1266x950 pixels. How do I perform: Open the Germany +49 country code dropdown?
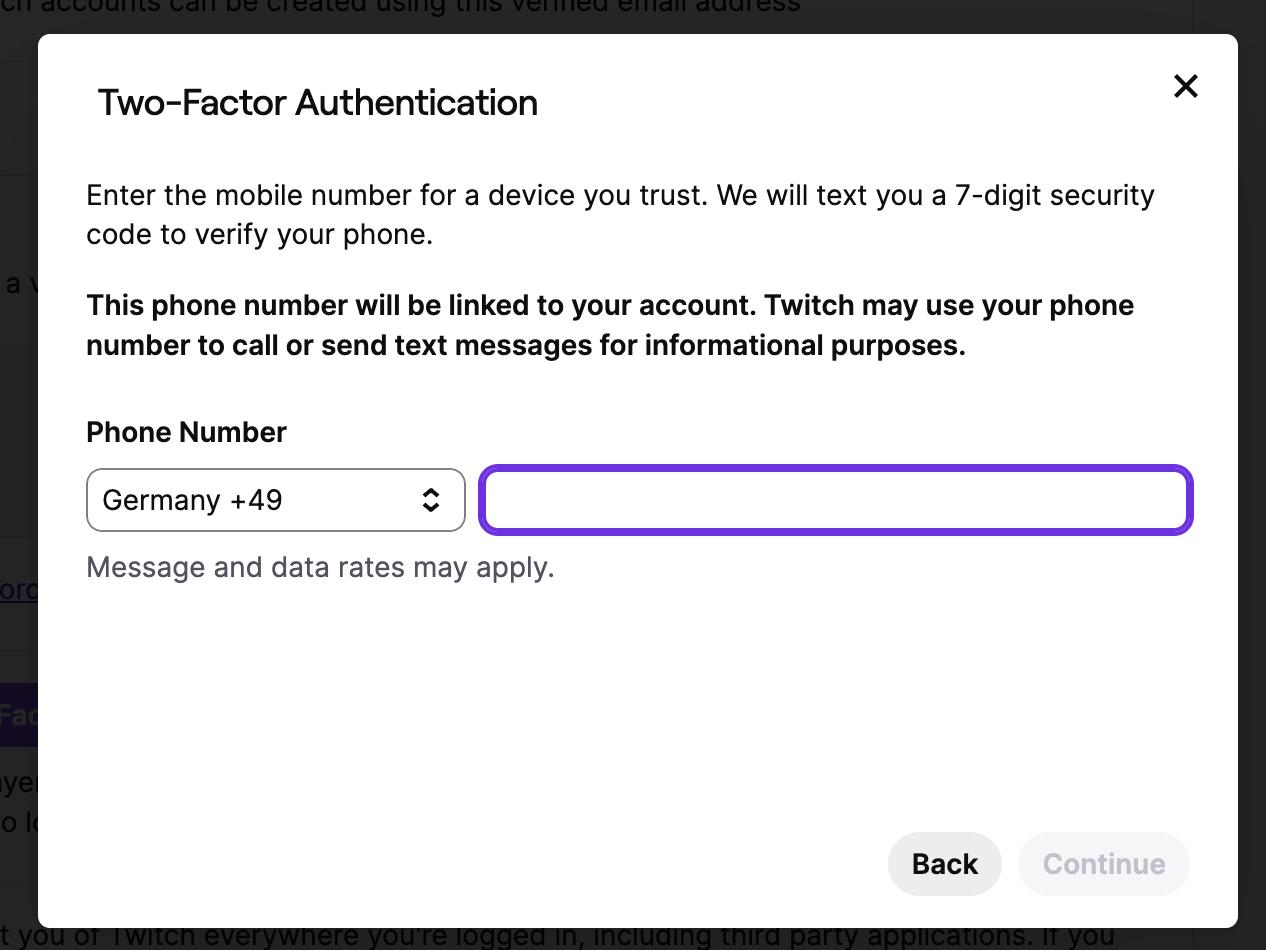pyautogui.click(x=275, y=500)
